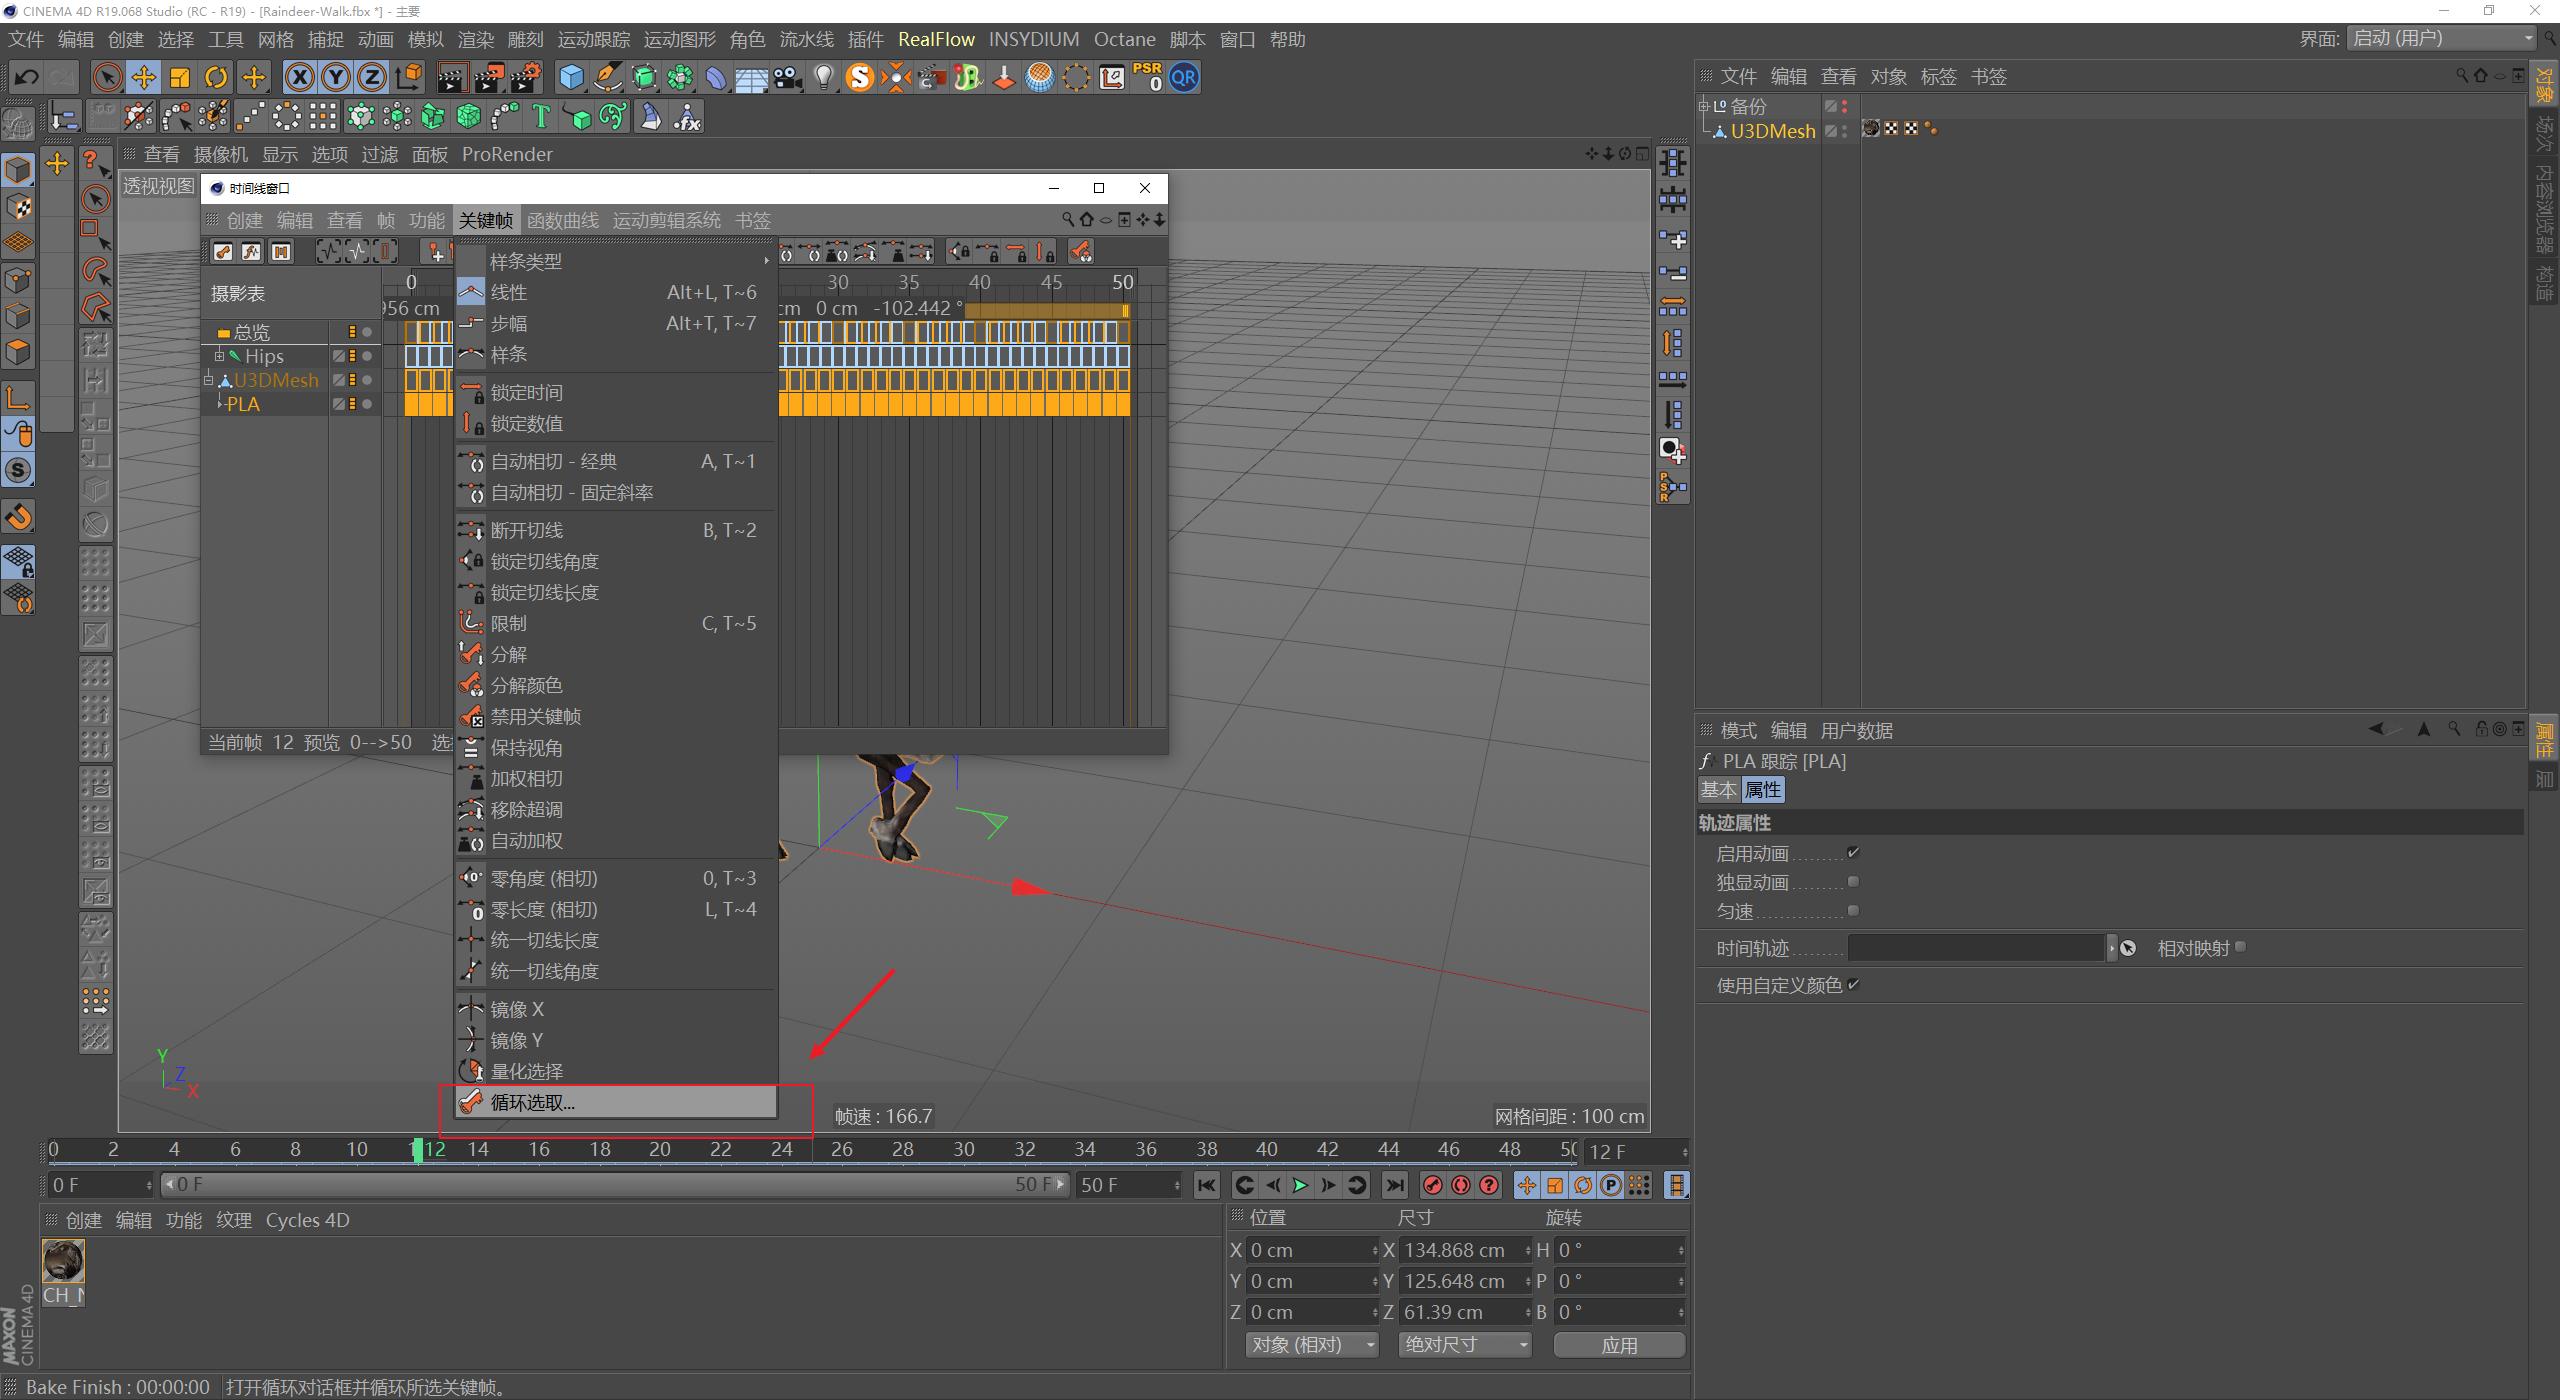Toggle 使用自定义颜色 checkbox
The height and width of the screenshot is (1400, 2560).
click(1853, 985)
